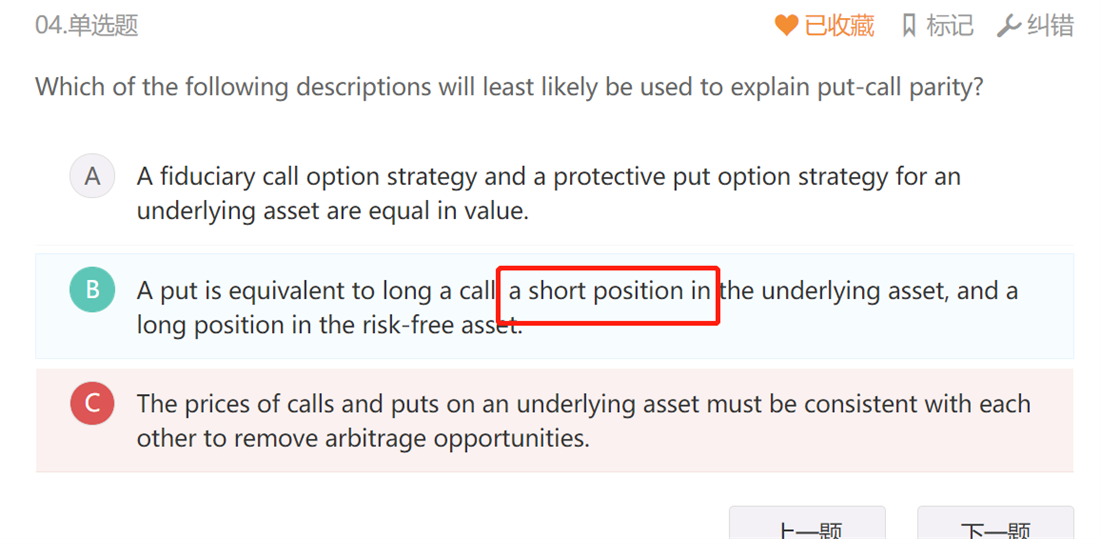The height and width of the screenshot is (539, 1100).
Task: Click the 标记 mark label
Action: 949,25
